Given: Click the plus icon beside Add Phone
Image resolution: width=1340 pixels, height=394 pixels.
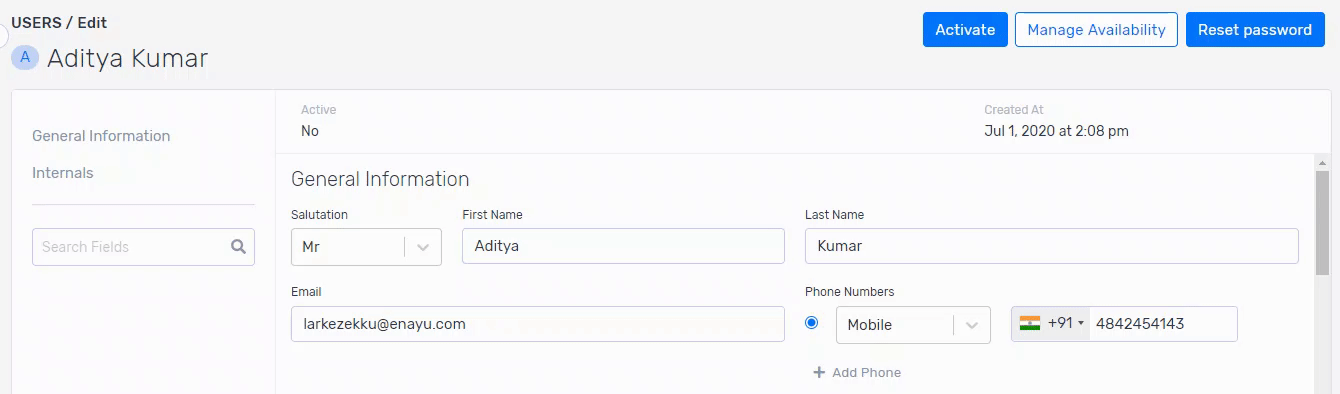Looking at the screenshot, I should pos(819,372).
